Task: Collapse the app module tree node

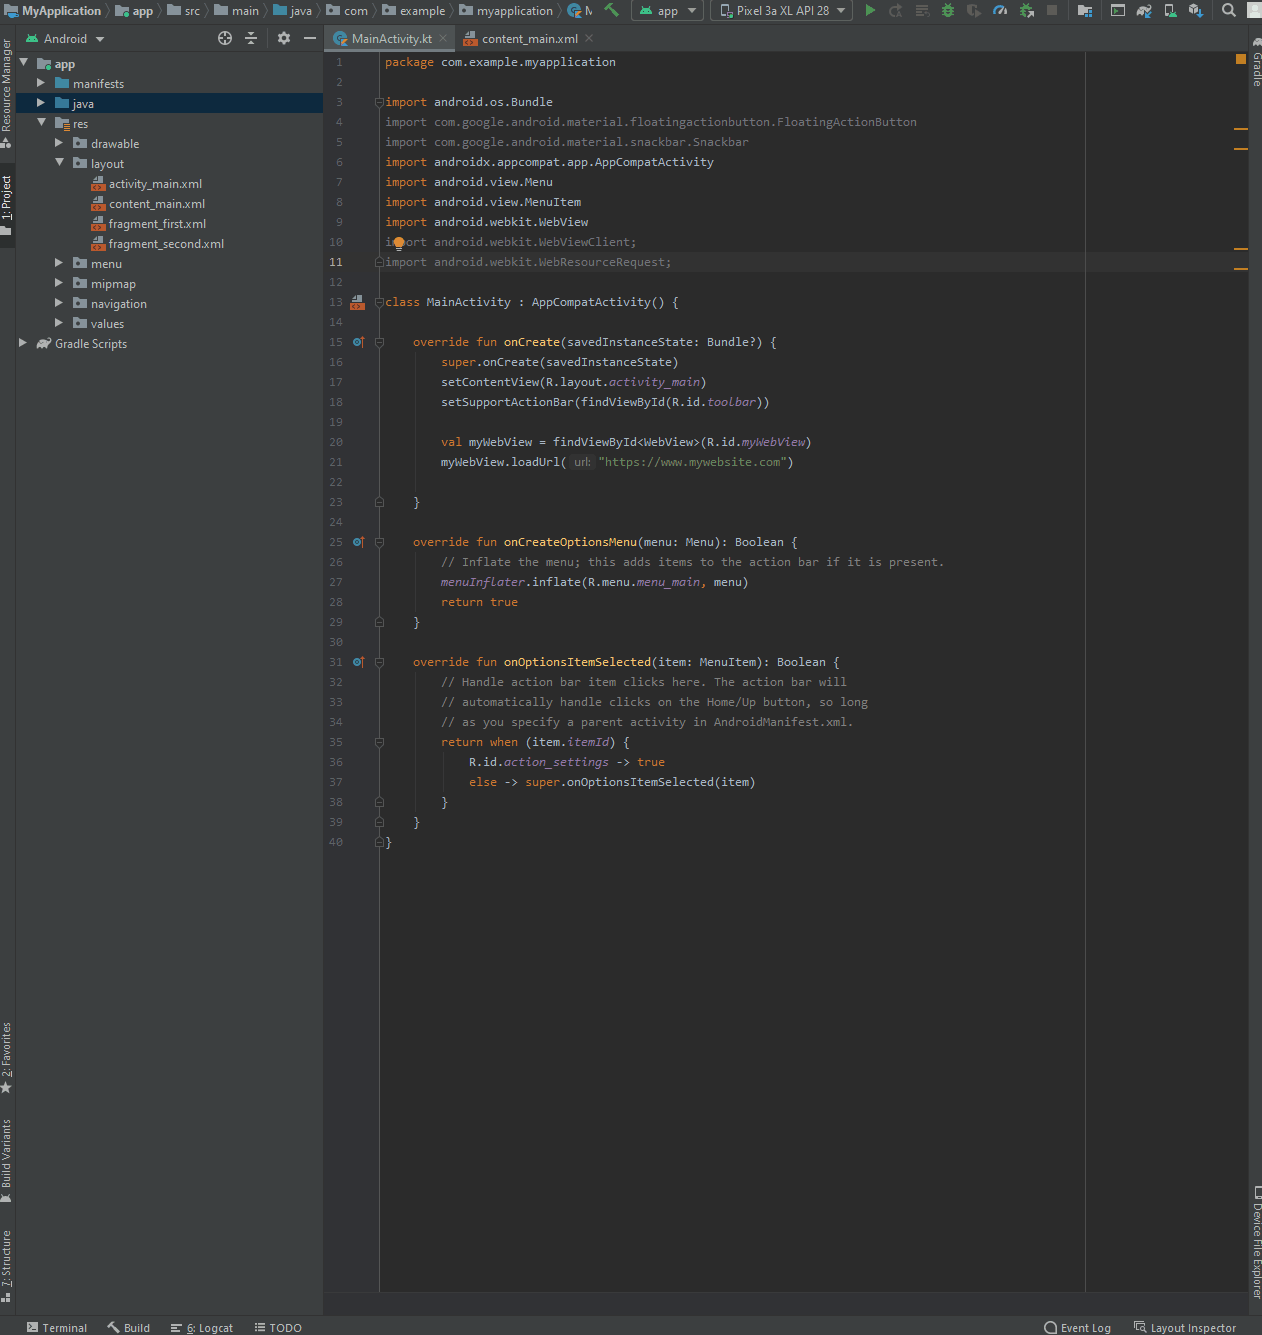Action: coord(23,62)
